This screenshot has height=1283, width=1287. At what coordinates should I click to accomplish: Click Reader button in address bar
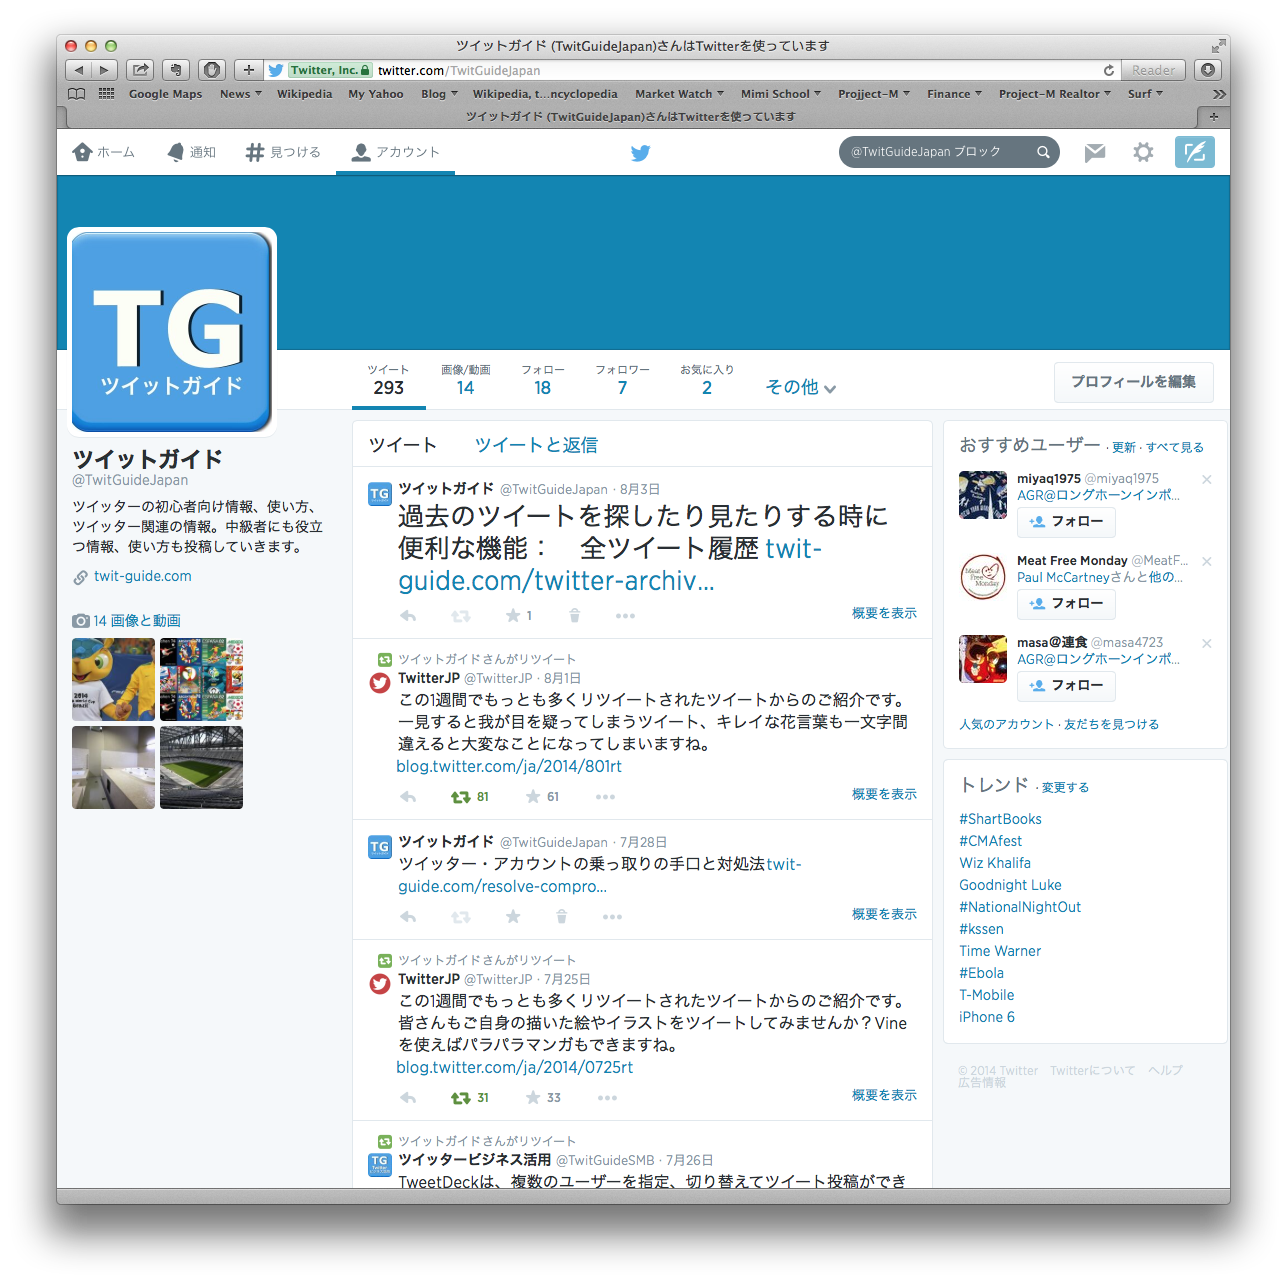pos(1153,70)
